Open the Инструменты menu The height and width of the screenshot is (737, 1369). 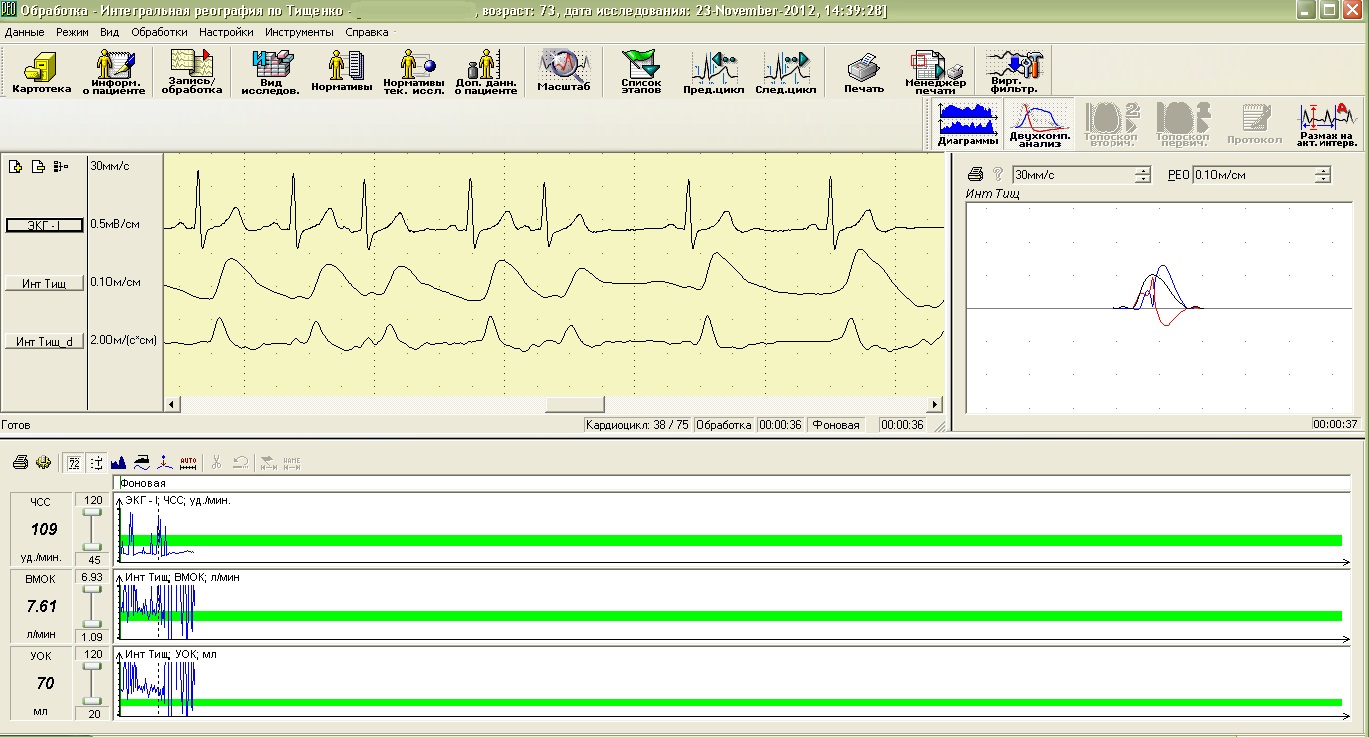click(x=301, y=32)
